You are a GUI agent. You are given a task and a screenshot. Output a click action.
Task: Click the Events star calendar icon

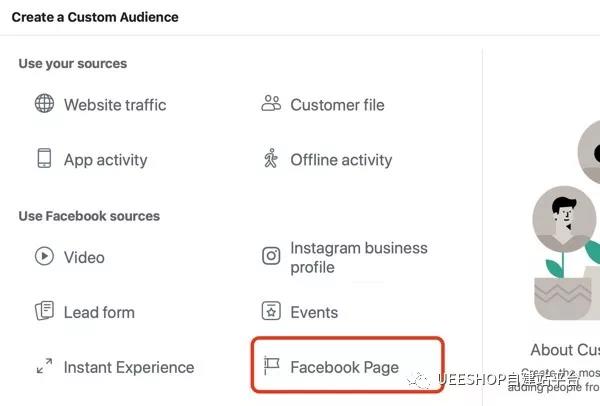click(x=271, y=312)
